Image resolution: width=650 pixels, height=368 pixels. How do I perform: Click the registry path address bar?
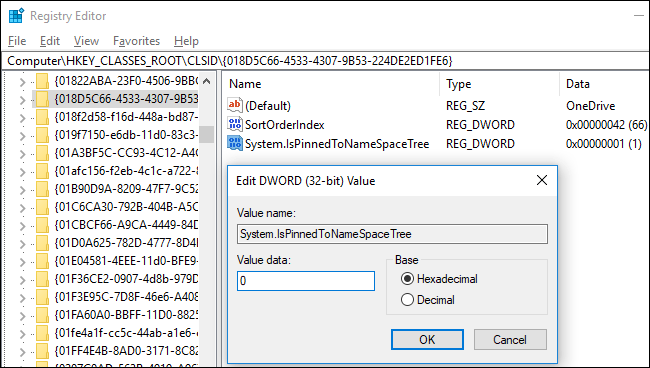325,61
